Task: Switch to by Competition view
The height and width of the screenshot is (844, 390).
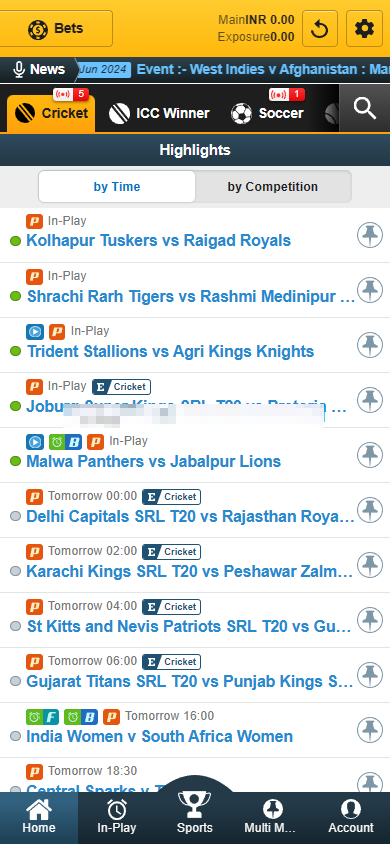Action: tap(273, 187)
